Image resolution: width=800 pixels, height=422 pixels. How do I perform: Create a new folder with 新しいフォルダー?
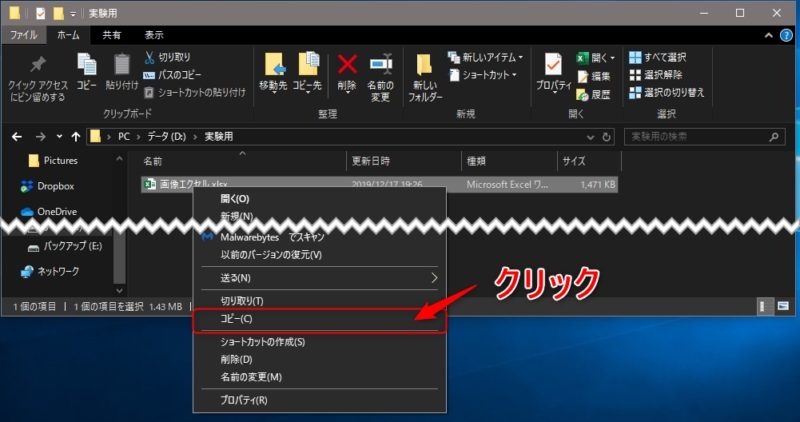click(424, 78)
